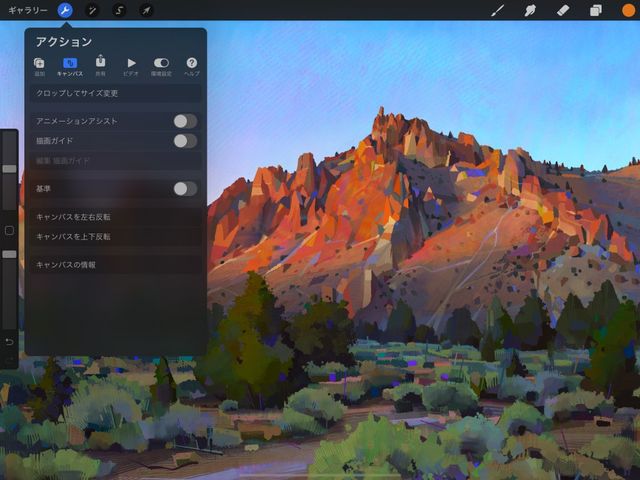Choose キャンバスを上下反転

(x=116, y=237)
